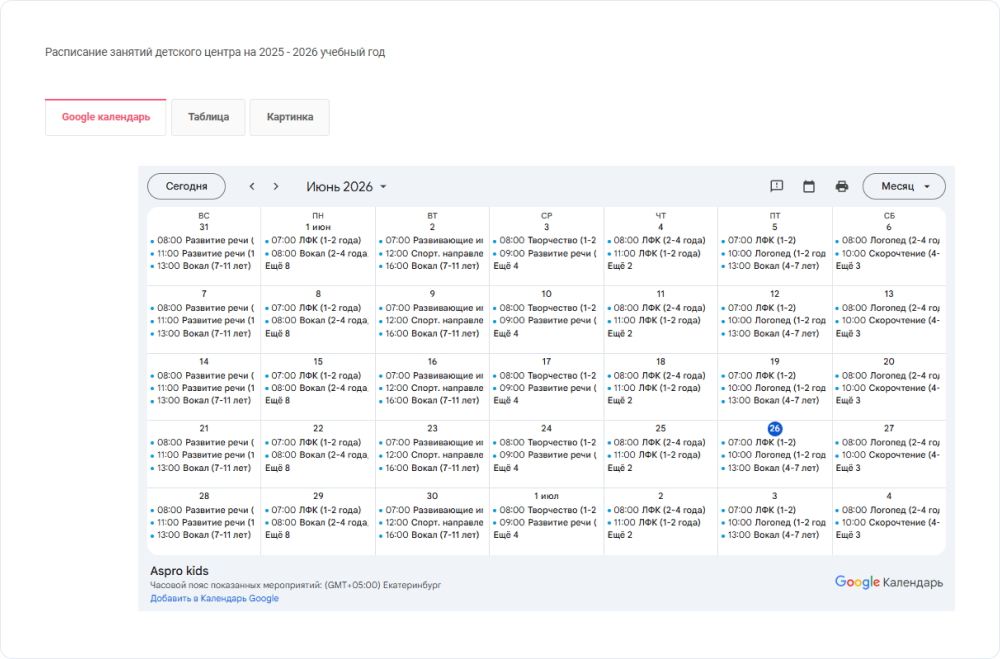Print the calendar with printer icon

[x=842, y=186]
